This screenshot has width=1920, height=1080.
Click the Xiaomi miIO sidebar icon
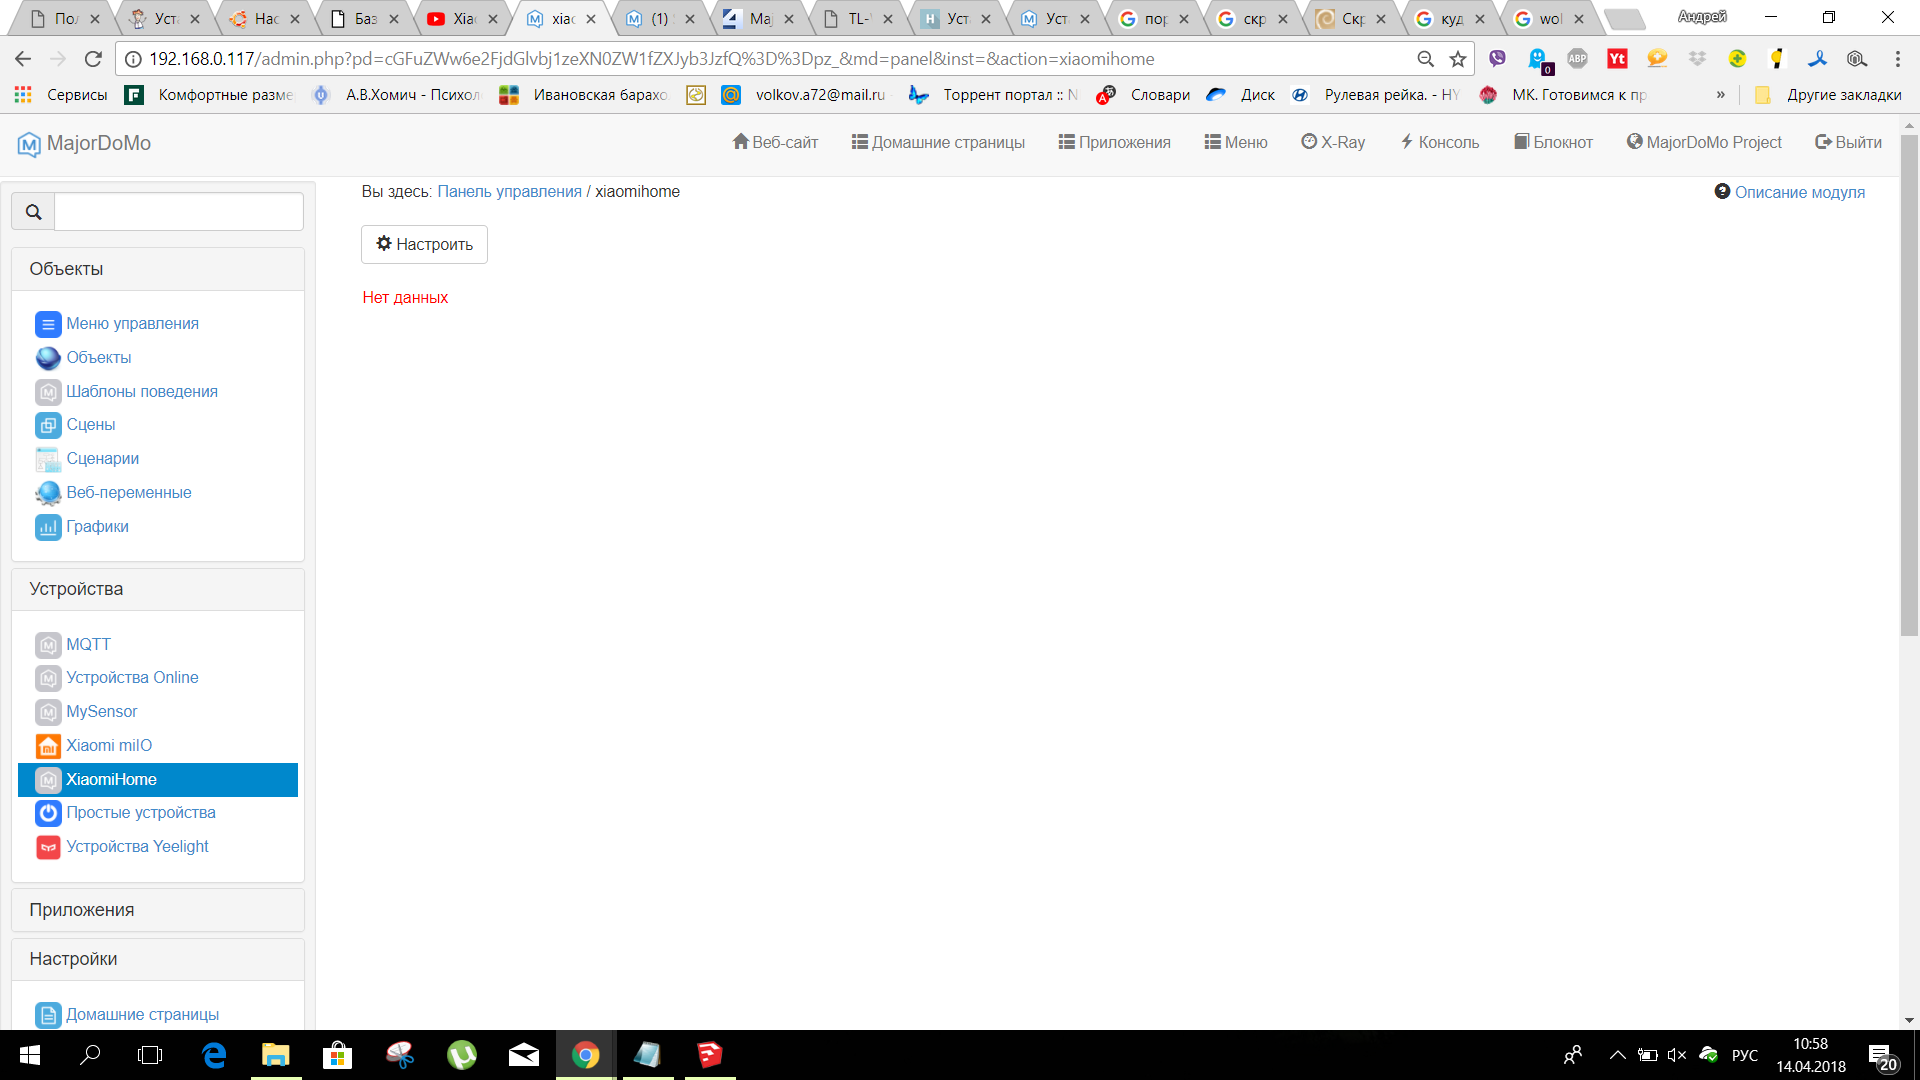pos(48,746)
